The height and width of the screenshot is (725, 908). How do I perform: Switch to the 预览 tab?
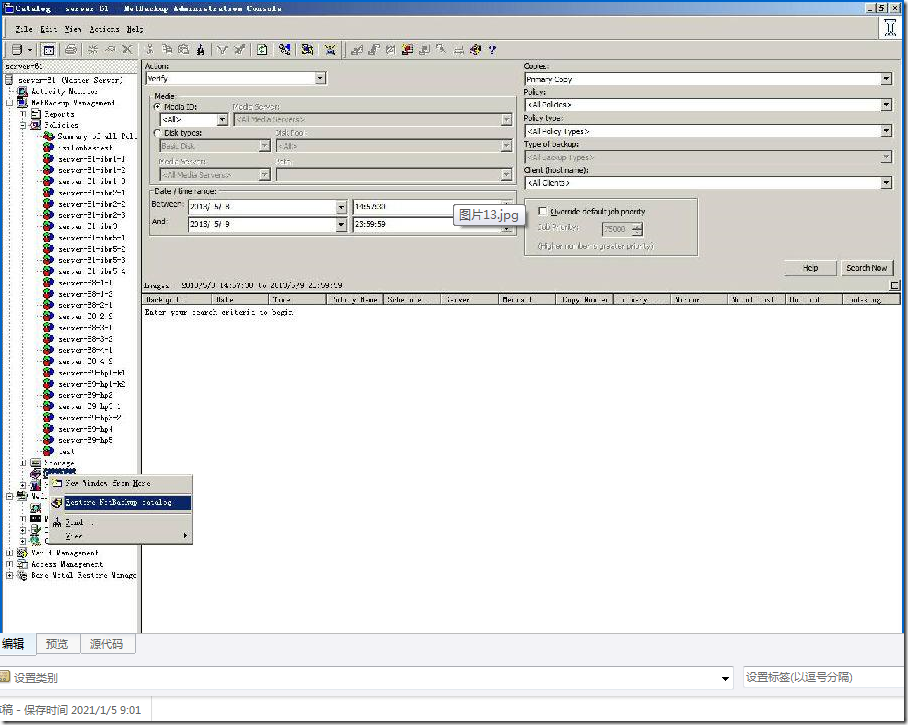(x=57, y=644)
